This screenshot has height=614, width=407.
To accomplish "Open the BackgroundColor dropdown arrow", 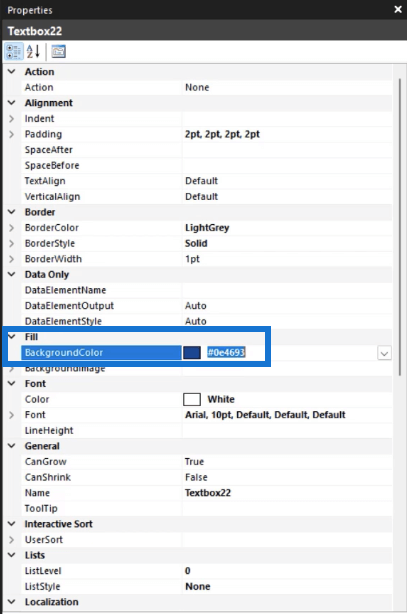I will pos(384,354).
